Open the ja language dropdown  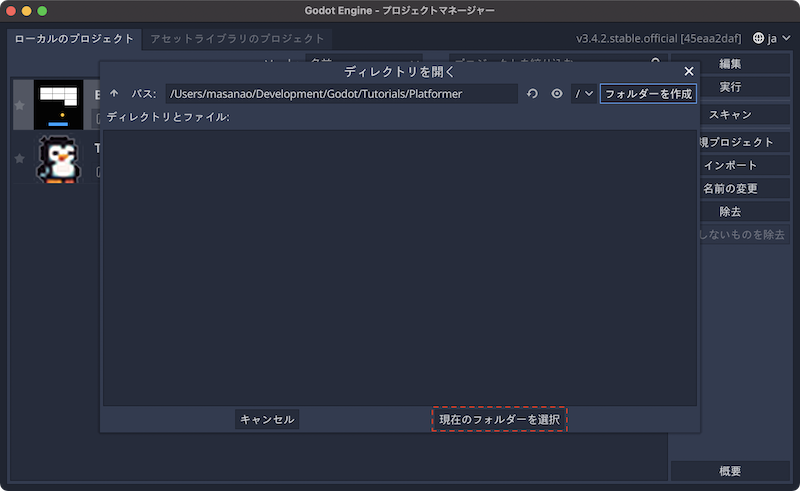[766, 39]
